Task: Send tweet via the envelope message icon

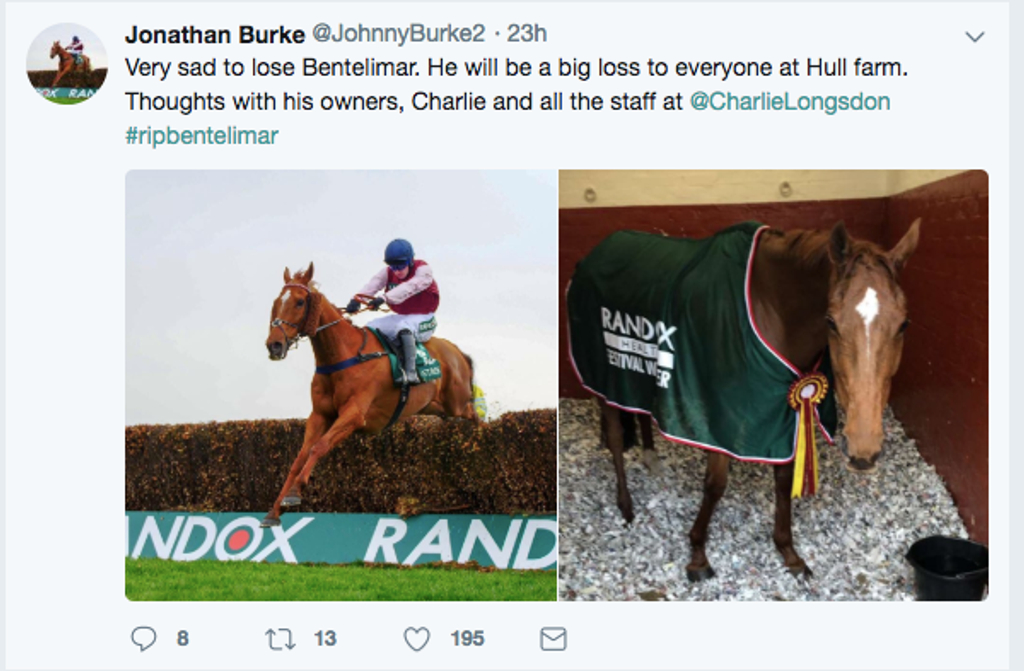Action: (553, 639)
